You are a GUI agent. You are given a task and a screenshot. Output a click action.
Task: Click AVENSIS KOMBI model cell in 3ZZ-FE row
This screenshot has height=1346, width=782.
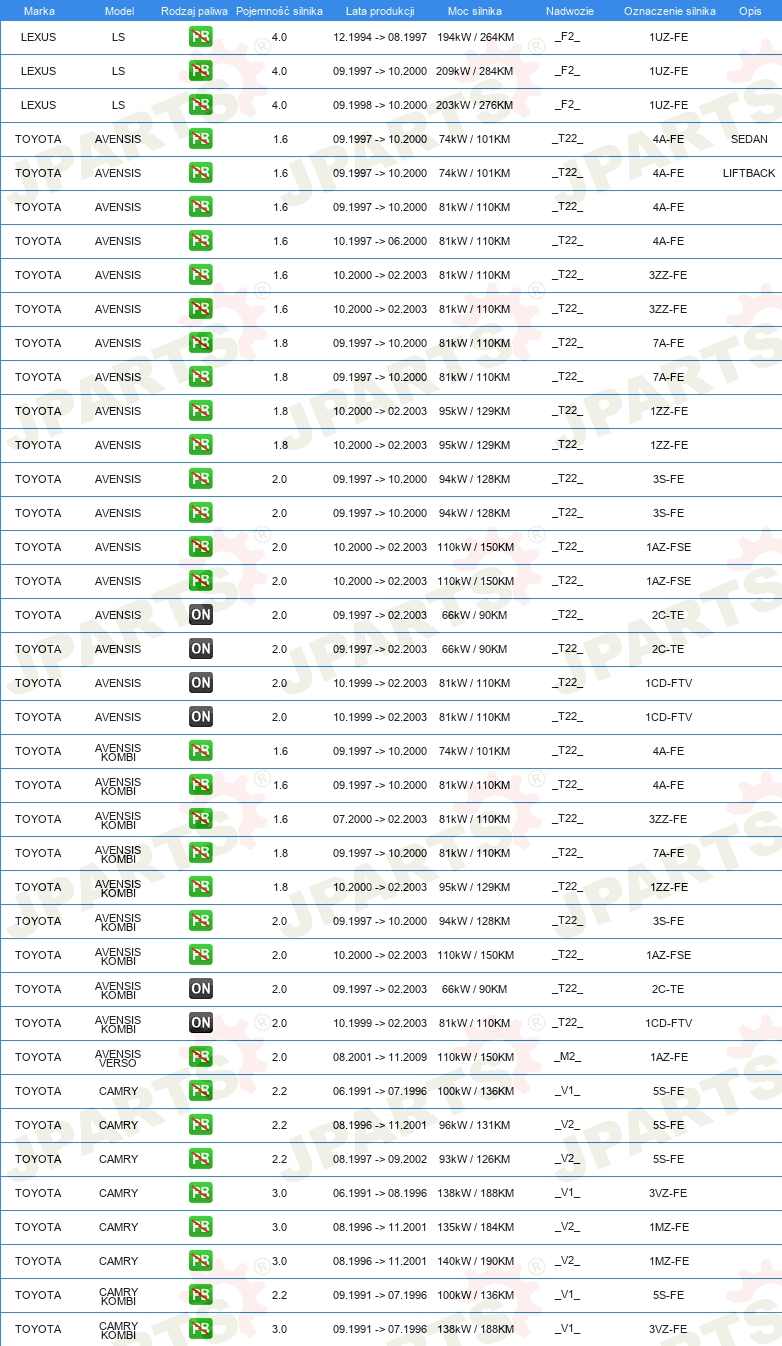coord(118,820)
